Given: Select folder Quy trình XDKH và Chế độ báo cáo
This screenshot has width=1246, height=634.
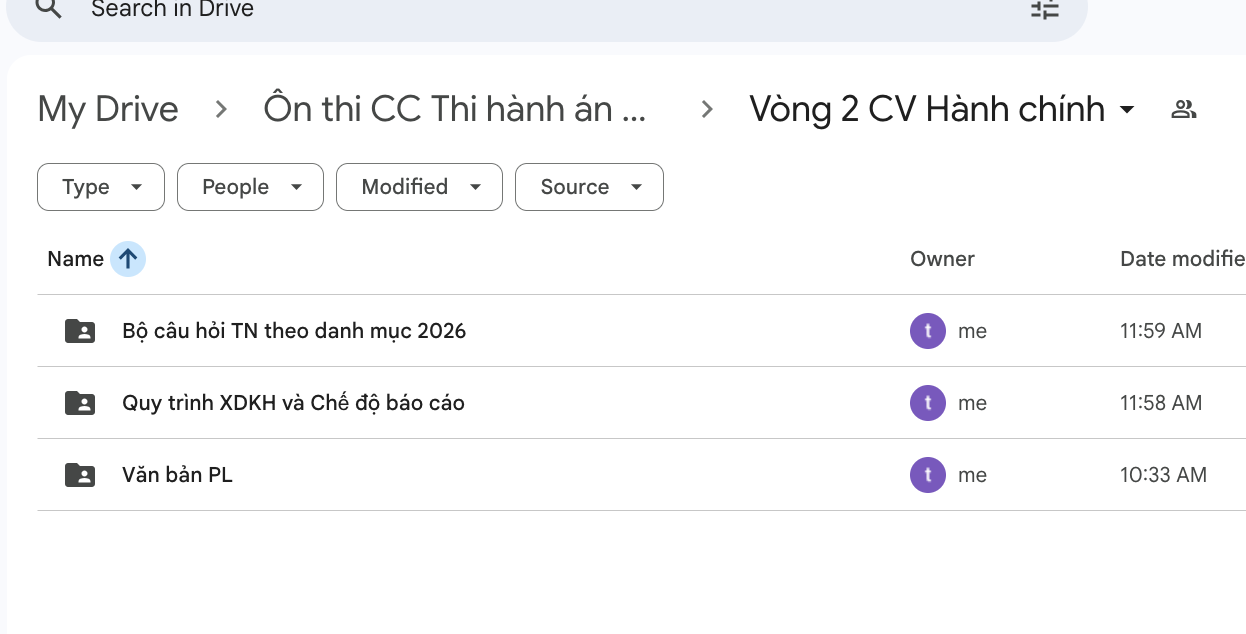Looking at the screenshot, I should point(293,403).
